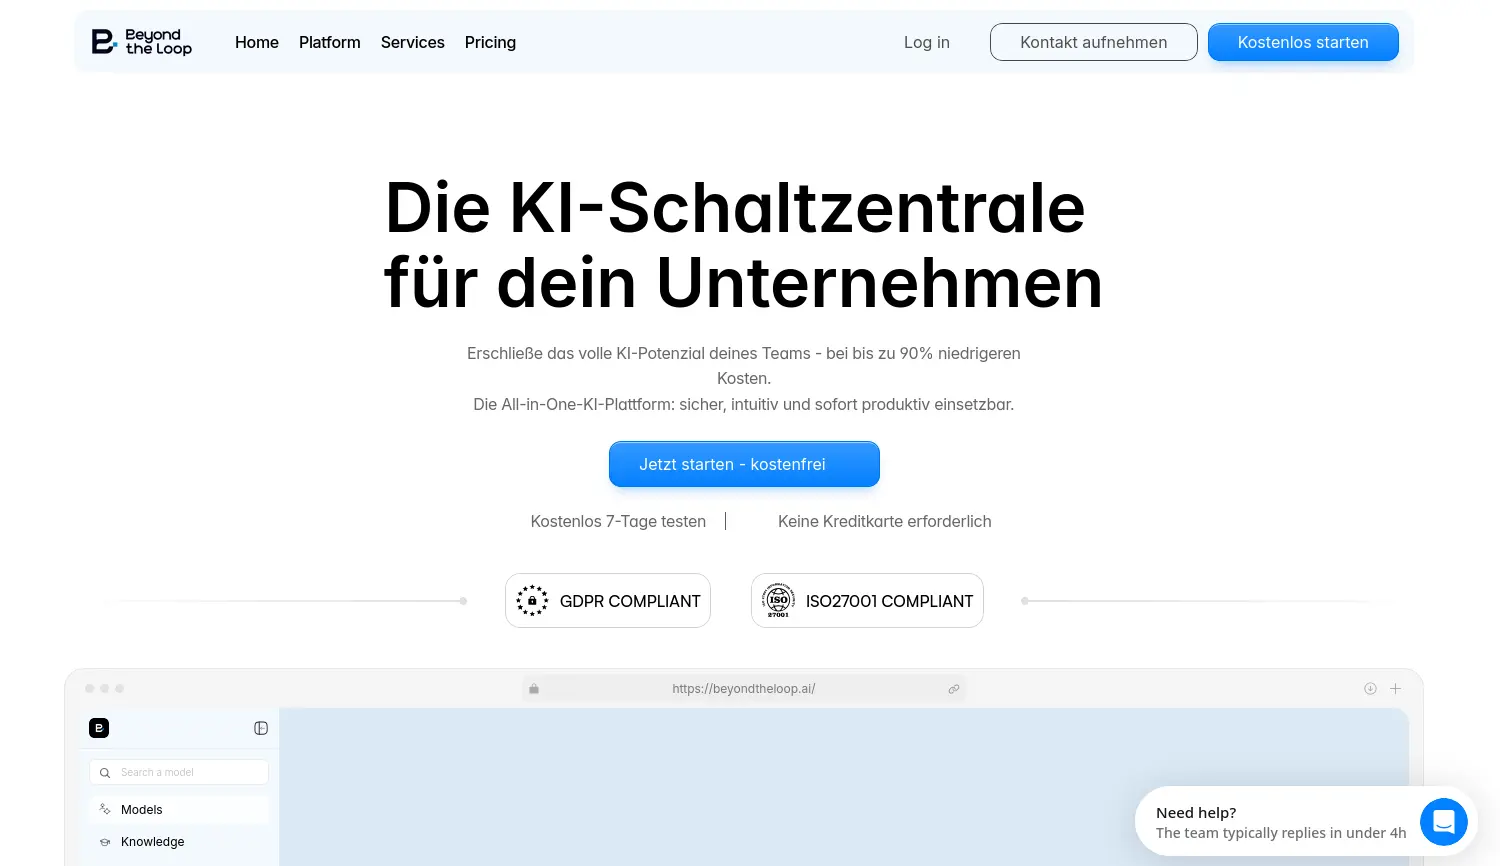
Task: Click the Beyond the Loop logo in navbar
Action: point(140,41)
